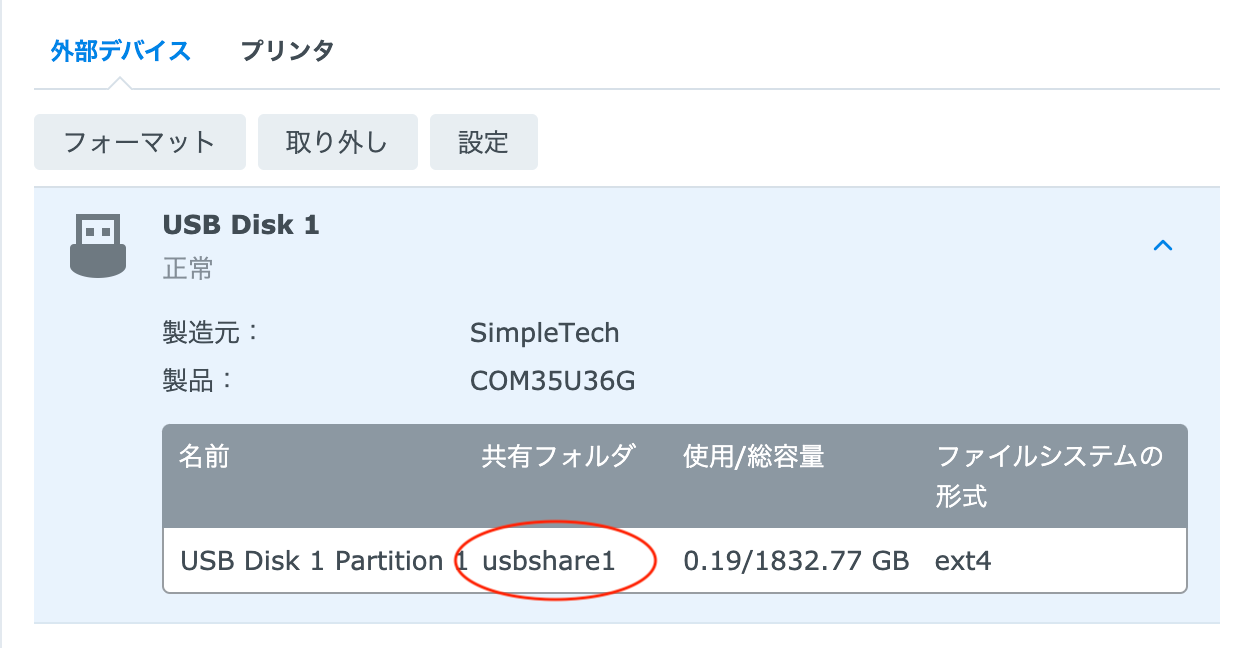Collapse USB Disk 1 details with chevron

click(x=1162, y=245)
